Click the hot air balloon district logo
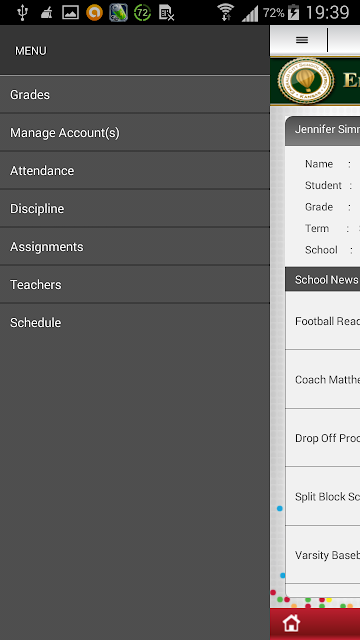 pyautogui.click(x=306, y=81)
